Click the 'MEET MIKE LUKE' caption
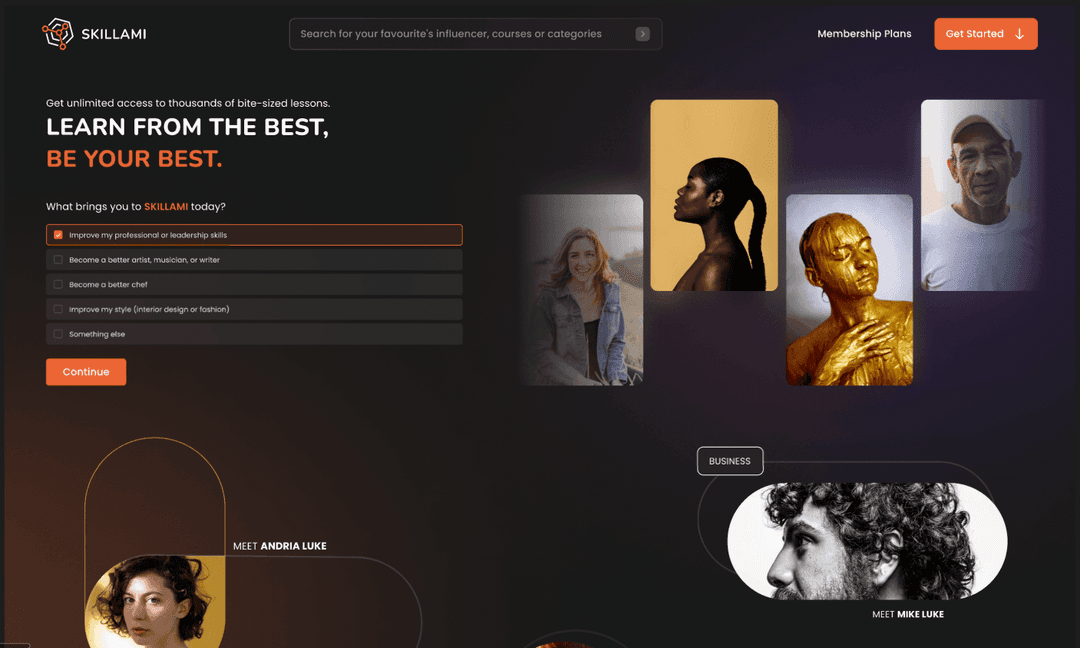Viewport: 1080px width, 648px height. (x=908, y=614)
